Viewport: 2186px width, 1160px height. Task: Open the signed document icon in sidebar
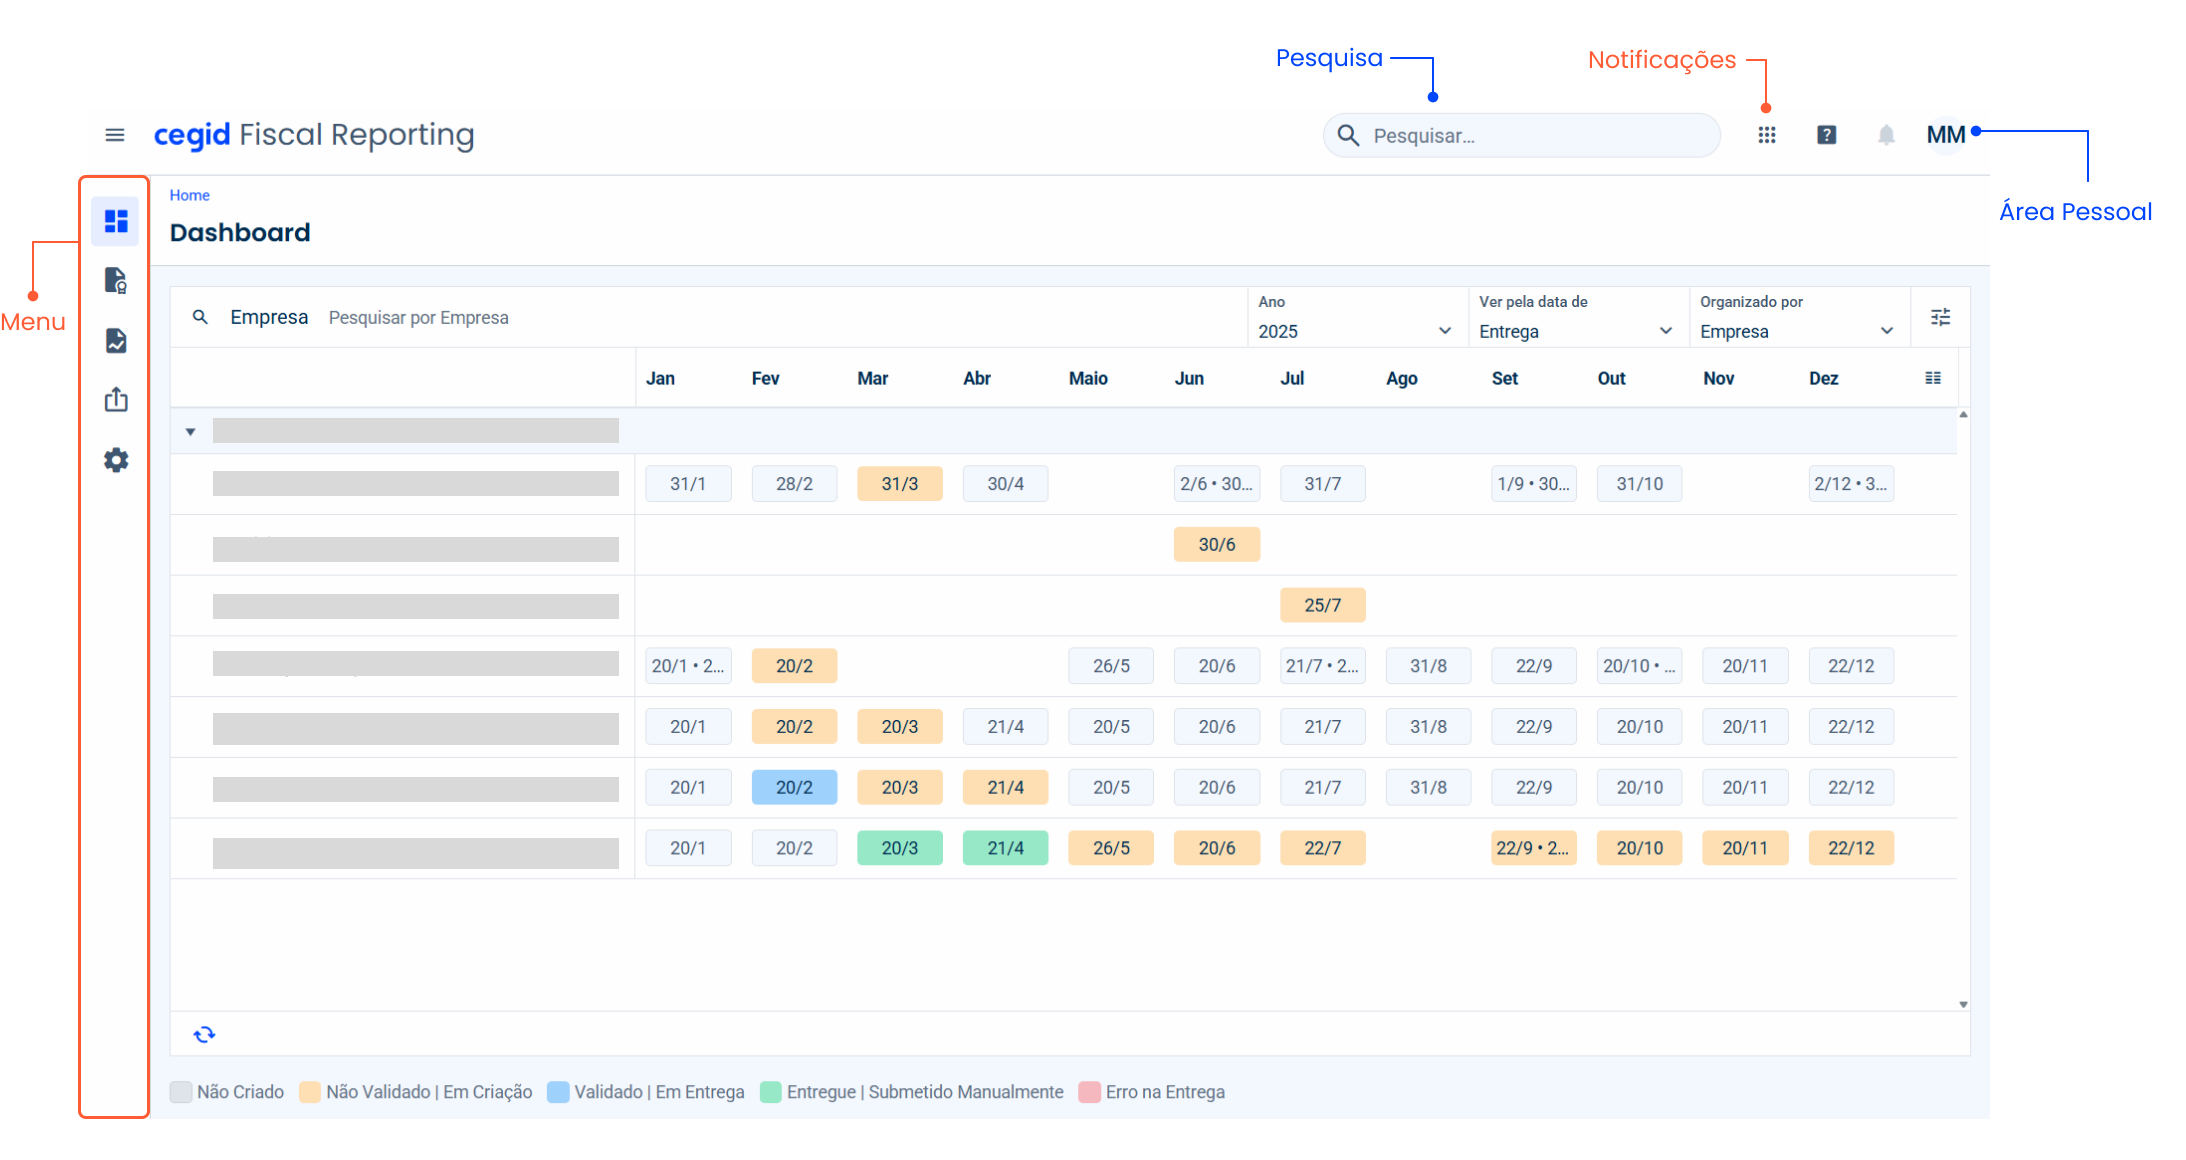[x=116, y=340]
